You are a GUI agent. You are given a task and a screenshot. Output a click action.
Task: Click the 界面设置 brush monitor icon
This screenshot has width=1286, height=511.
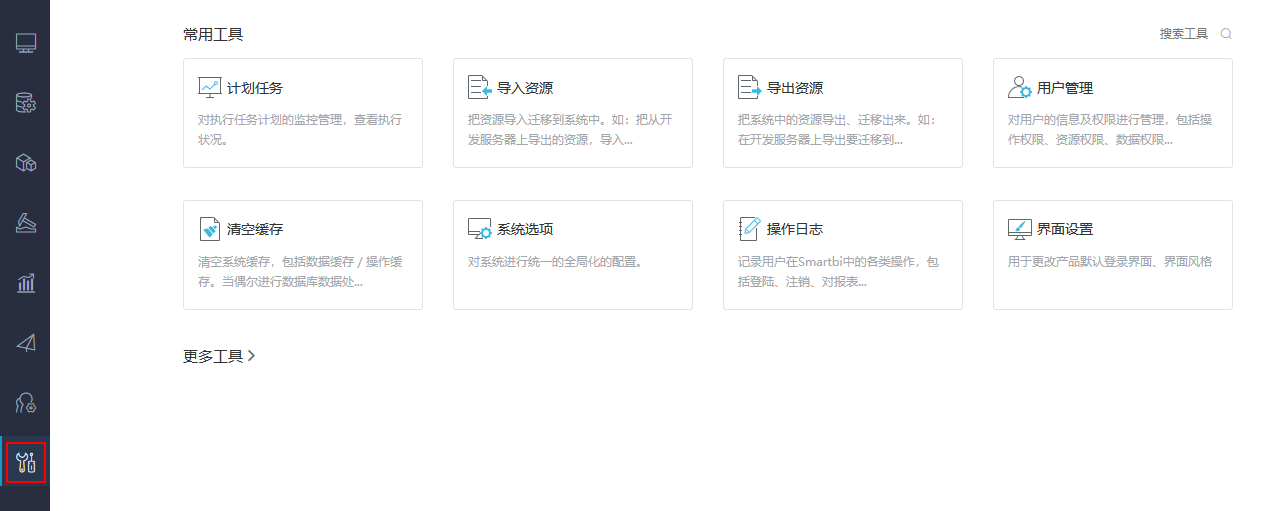click(x=1020, y=229)
